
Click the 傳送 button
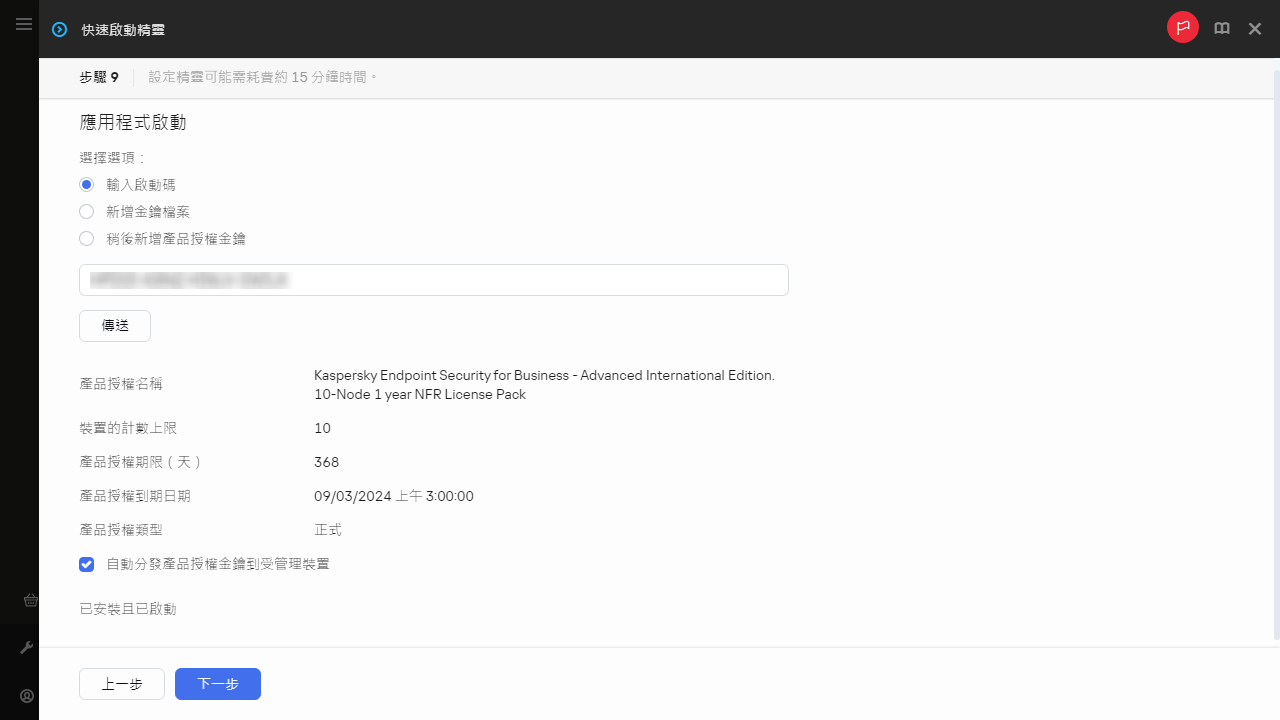point(115,326)
